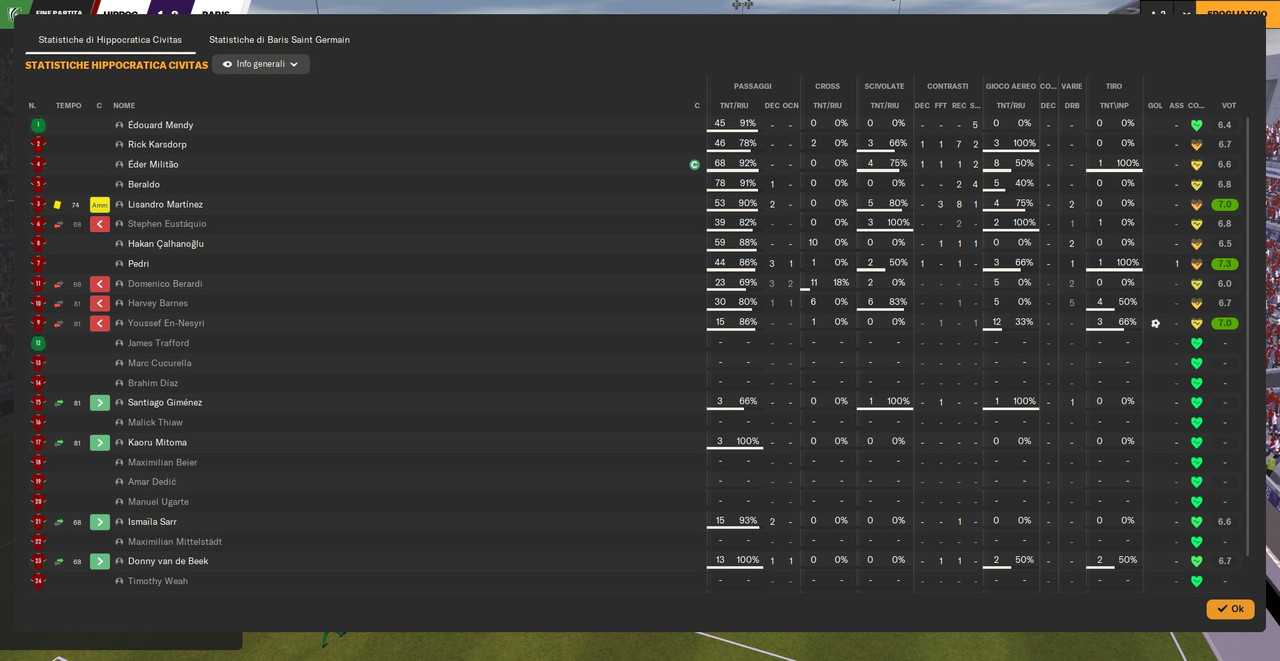This screenshot has height=661, width=1280.
Task: Click the player info icon beside Hakan Çalhanoğlu
Action: (x=119, y=244)
